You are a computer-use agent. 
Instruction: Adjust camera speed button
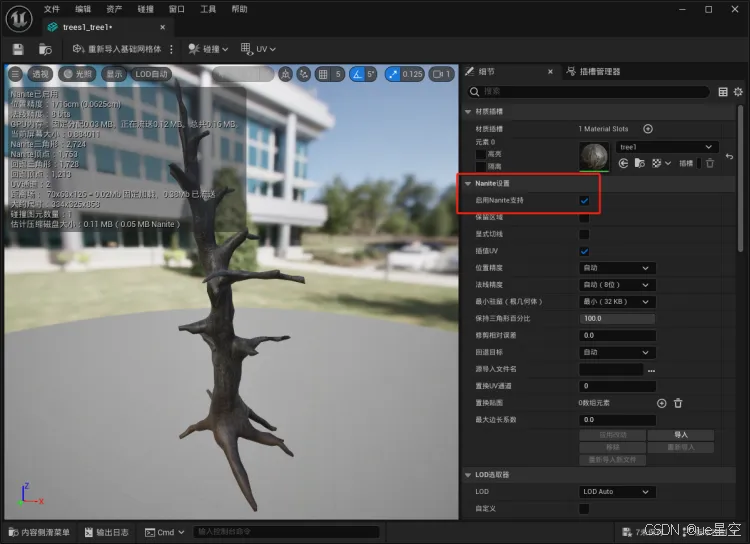441,74
